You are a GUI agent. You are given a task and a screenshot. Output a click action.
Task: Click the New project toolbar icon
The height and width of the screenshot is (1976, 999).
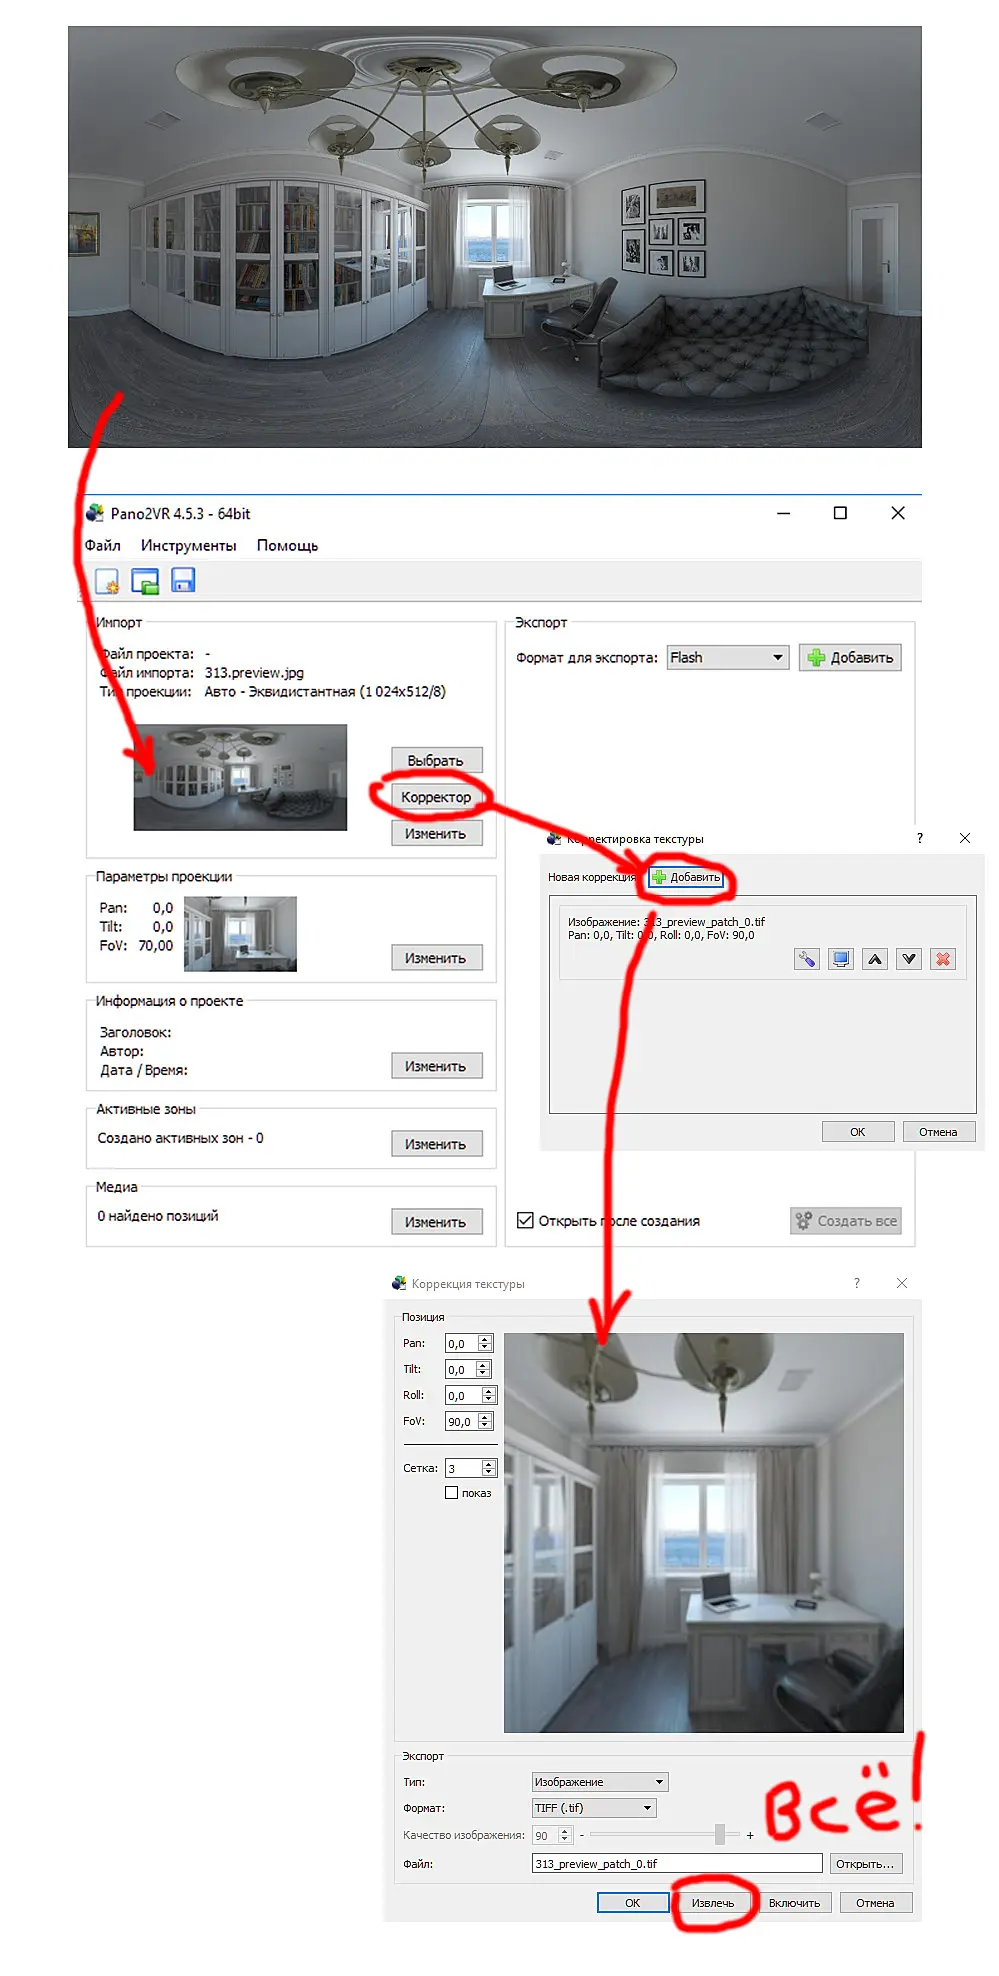(x=107, y=581)
